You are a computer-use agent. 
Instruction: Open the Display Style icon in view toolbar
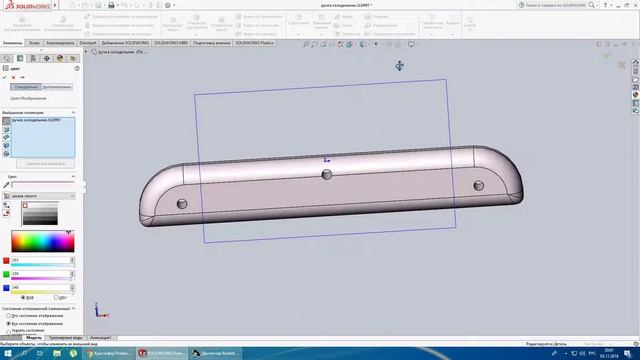[362, 44]
